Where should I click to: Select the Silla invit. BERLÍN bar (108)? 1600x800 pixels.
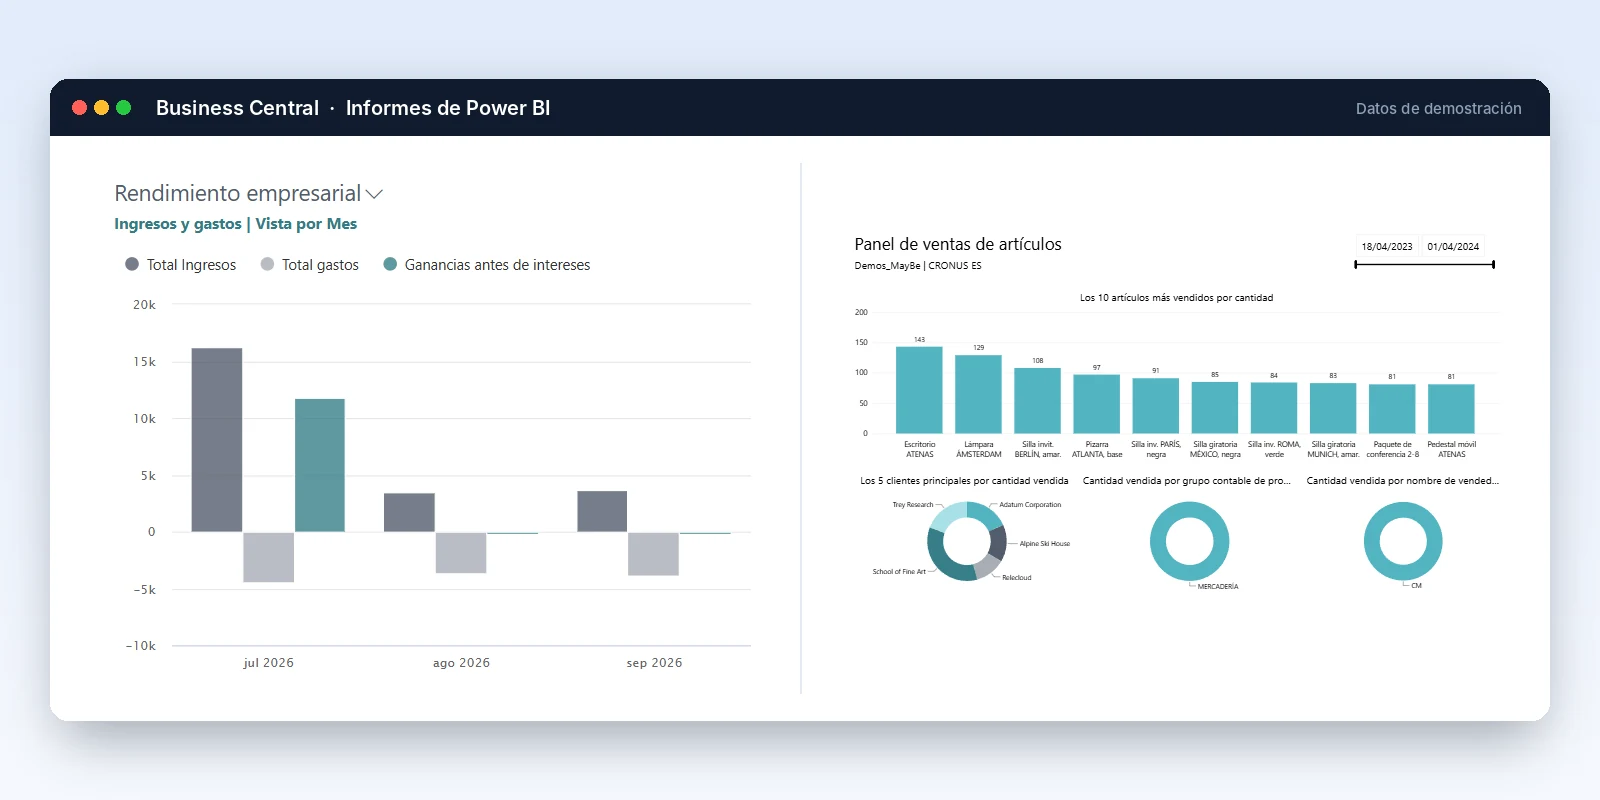(1037, 400)
